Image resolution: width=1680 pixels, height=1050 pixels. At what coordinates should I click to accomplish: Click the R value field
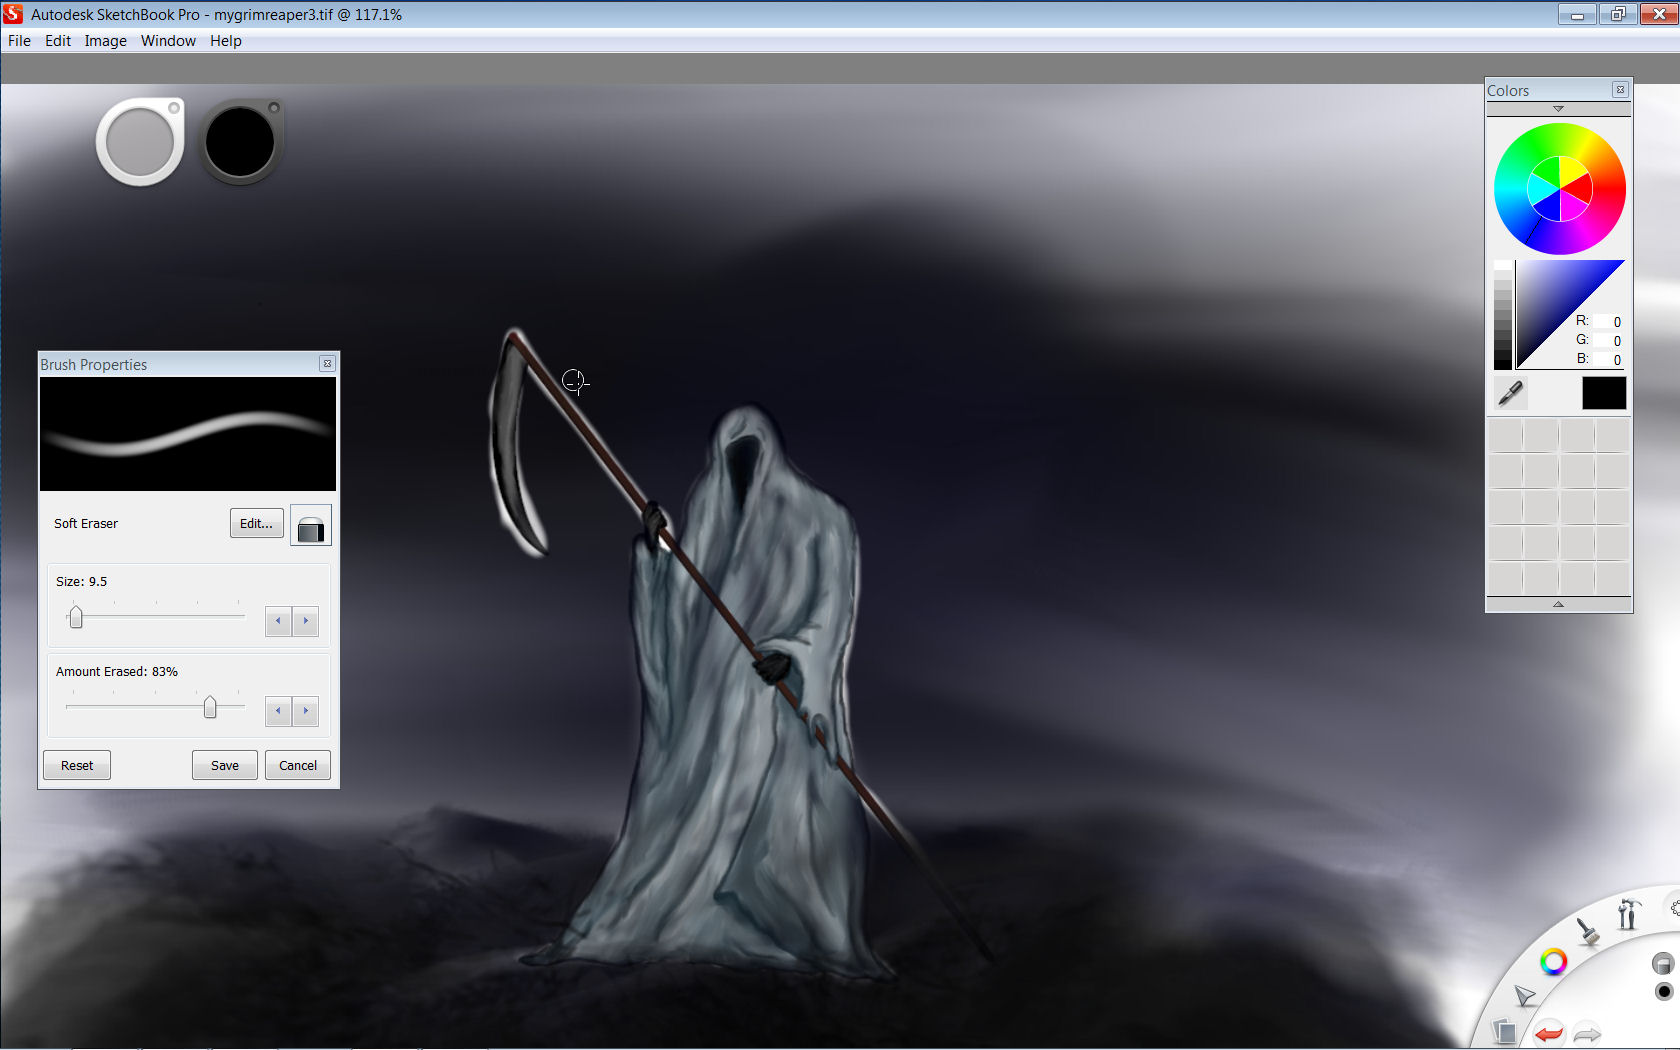[1609, 322]
